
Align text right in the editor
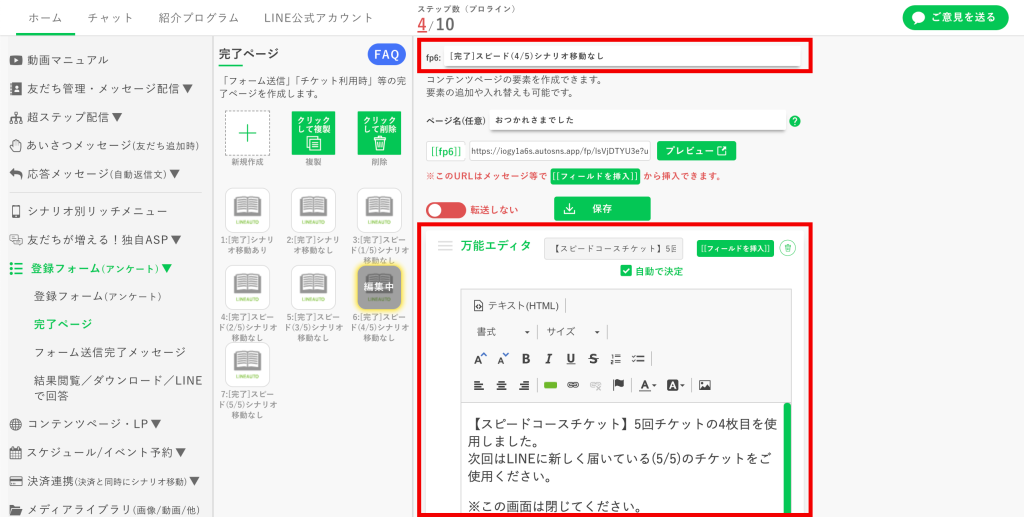tap(524, 385)
